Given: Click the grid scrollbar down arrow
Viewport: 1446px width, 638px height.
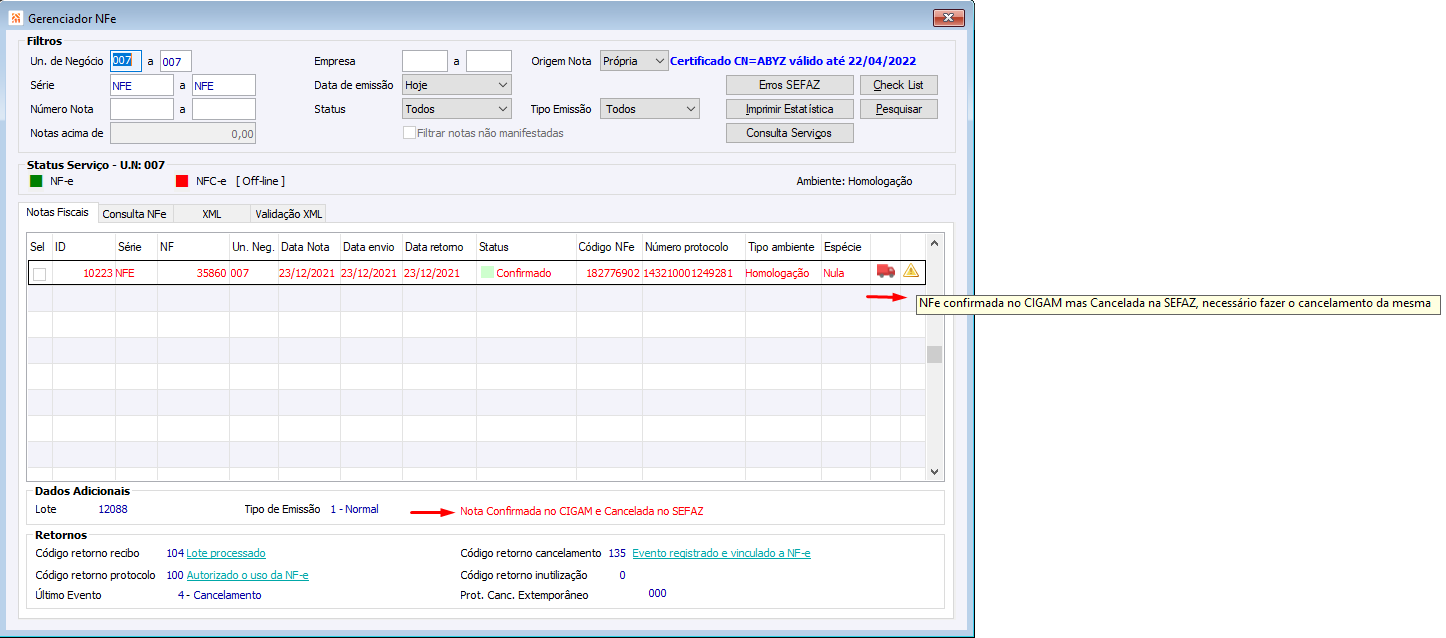Looking at the screenshot, I should coord(934,471).
